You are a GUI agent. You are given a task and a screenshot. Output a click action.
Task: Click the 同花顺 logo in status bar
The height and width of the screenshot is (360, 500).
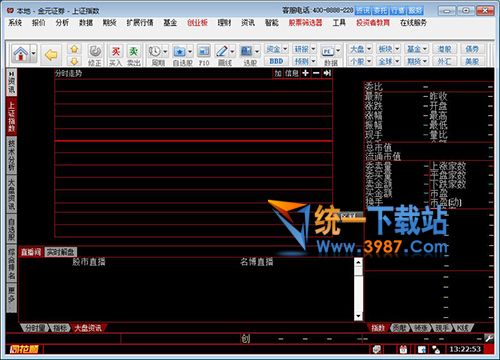pos(24,349)
